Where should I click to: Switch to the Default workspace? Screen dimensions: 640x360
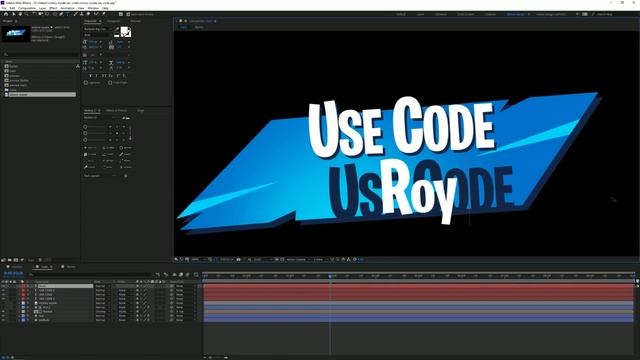pyautogui.click(x=401, y=14)
